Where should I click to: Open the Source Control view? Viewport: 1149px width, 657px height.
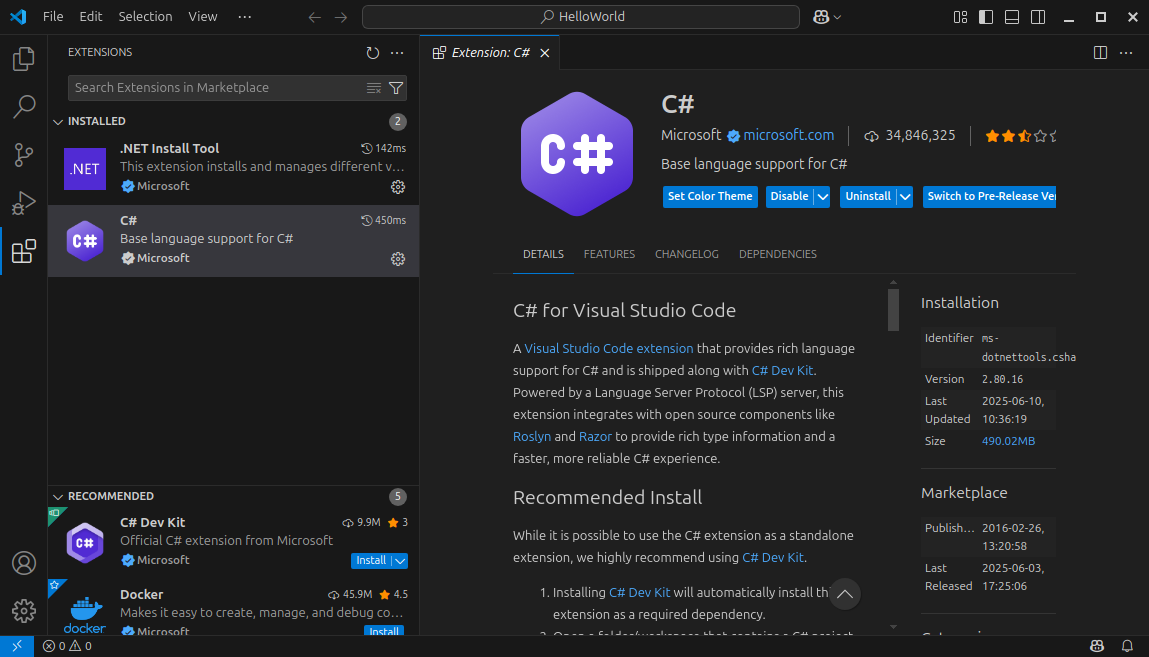click(x=23, y=155)
